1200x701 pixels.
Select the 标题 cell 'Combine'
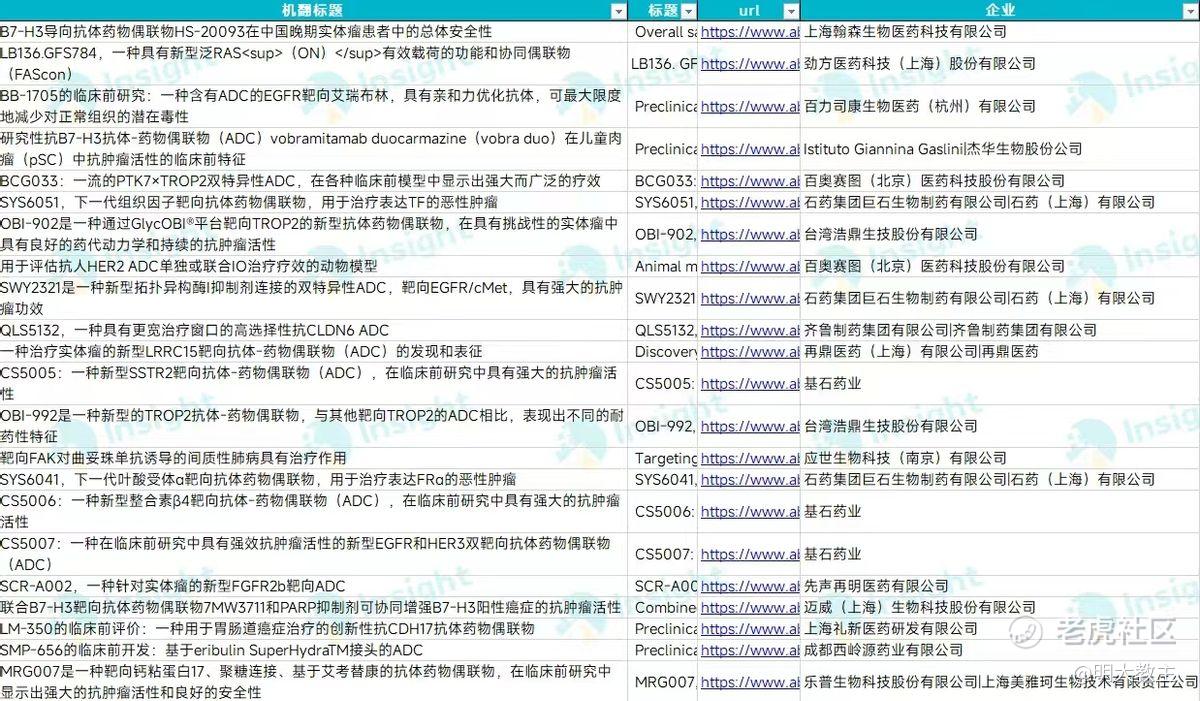pos(665,608)
